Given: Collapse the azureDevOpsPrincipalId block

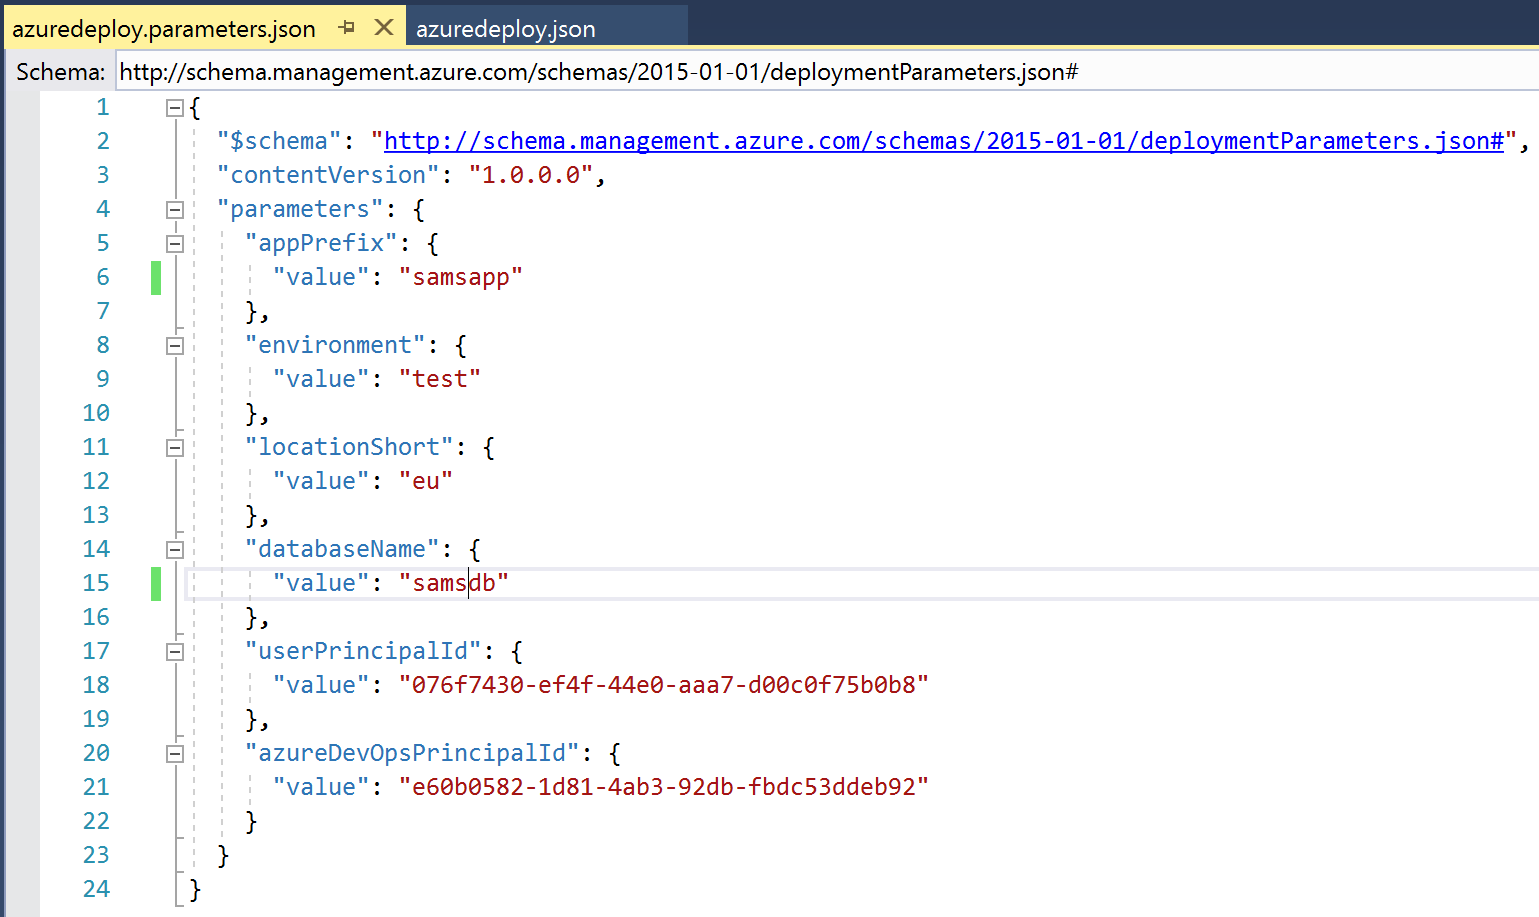Looking at the screenshot, I should click(x=175, y=754).
